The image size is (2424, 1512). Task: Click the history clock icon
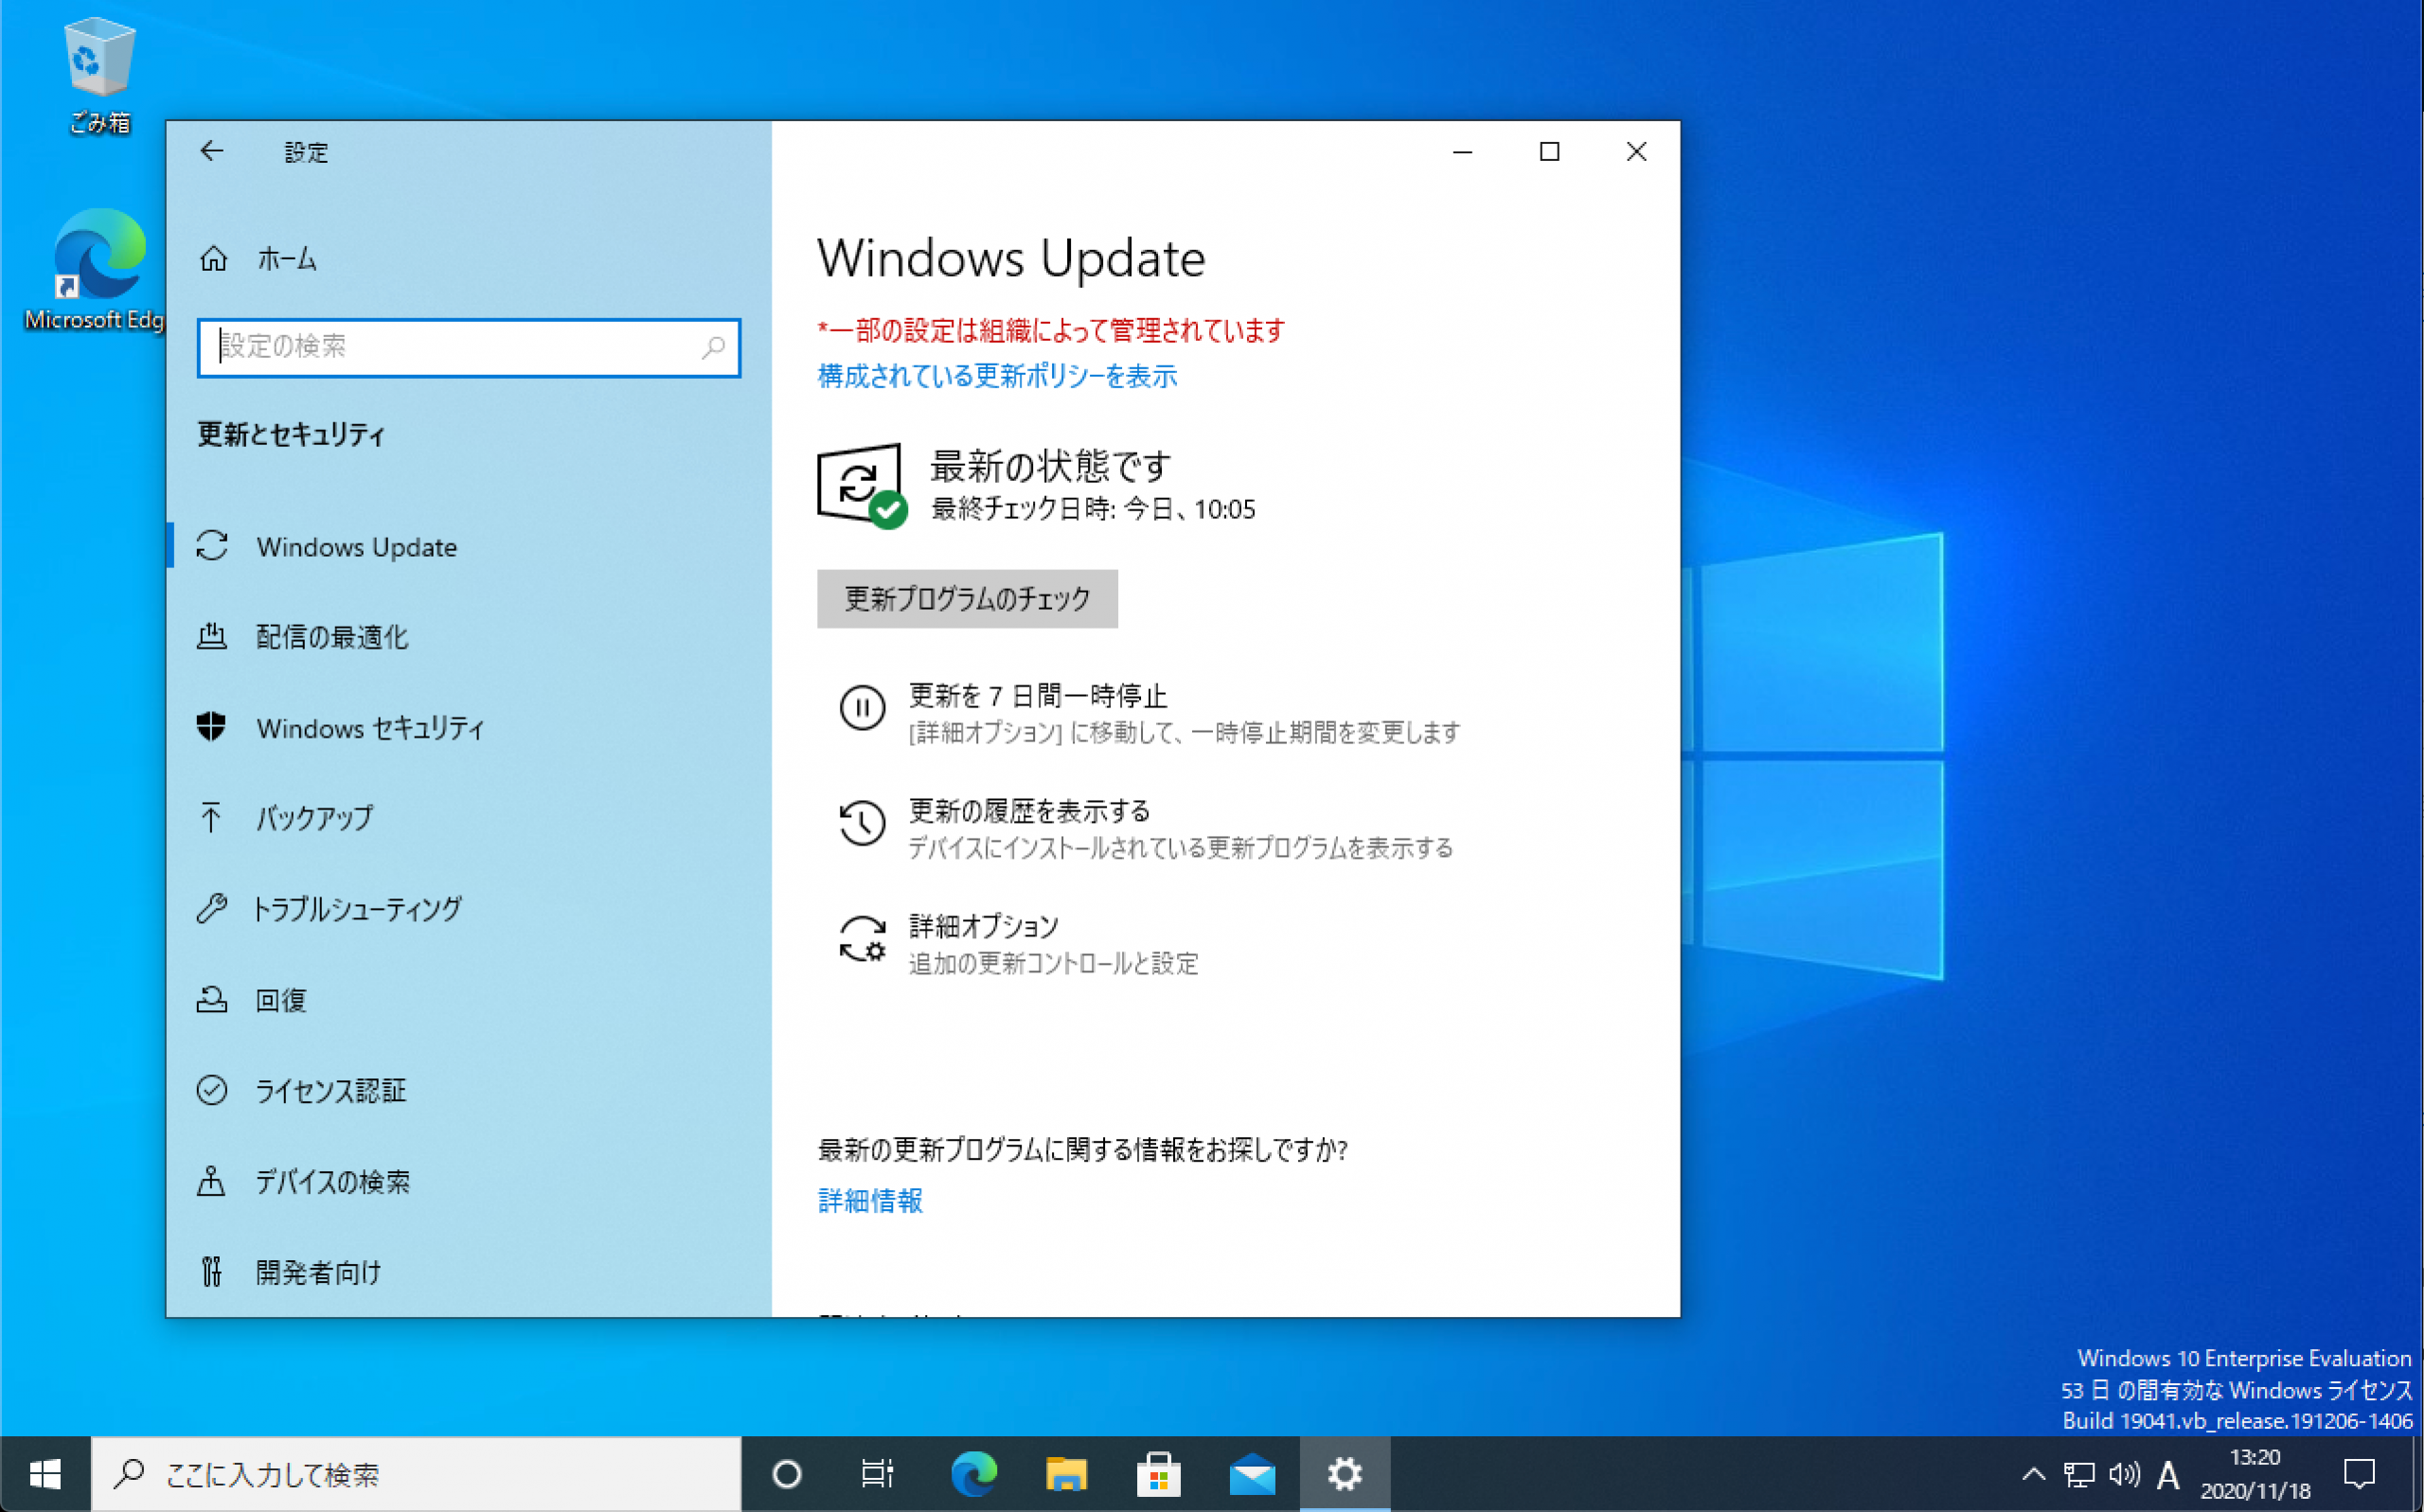(x=862, y=823)
